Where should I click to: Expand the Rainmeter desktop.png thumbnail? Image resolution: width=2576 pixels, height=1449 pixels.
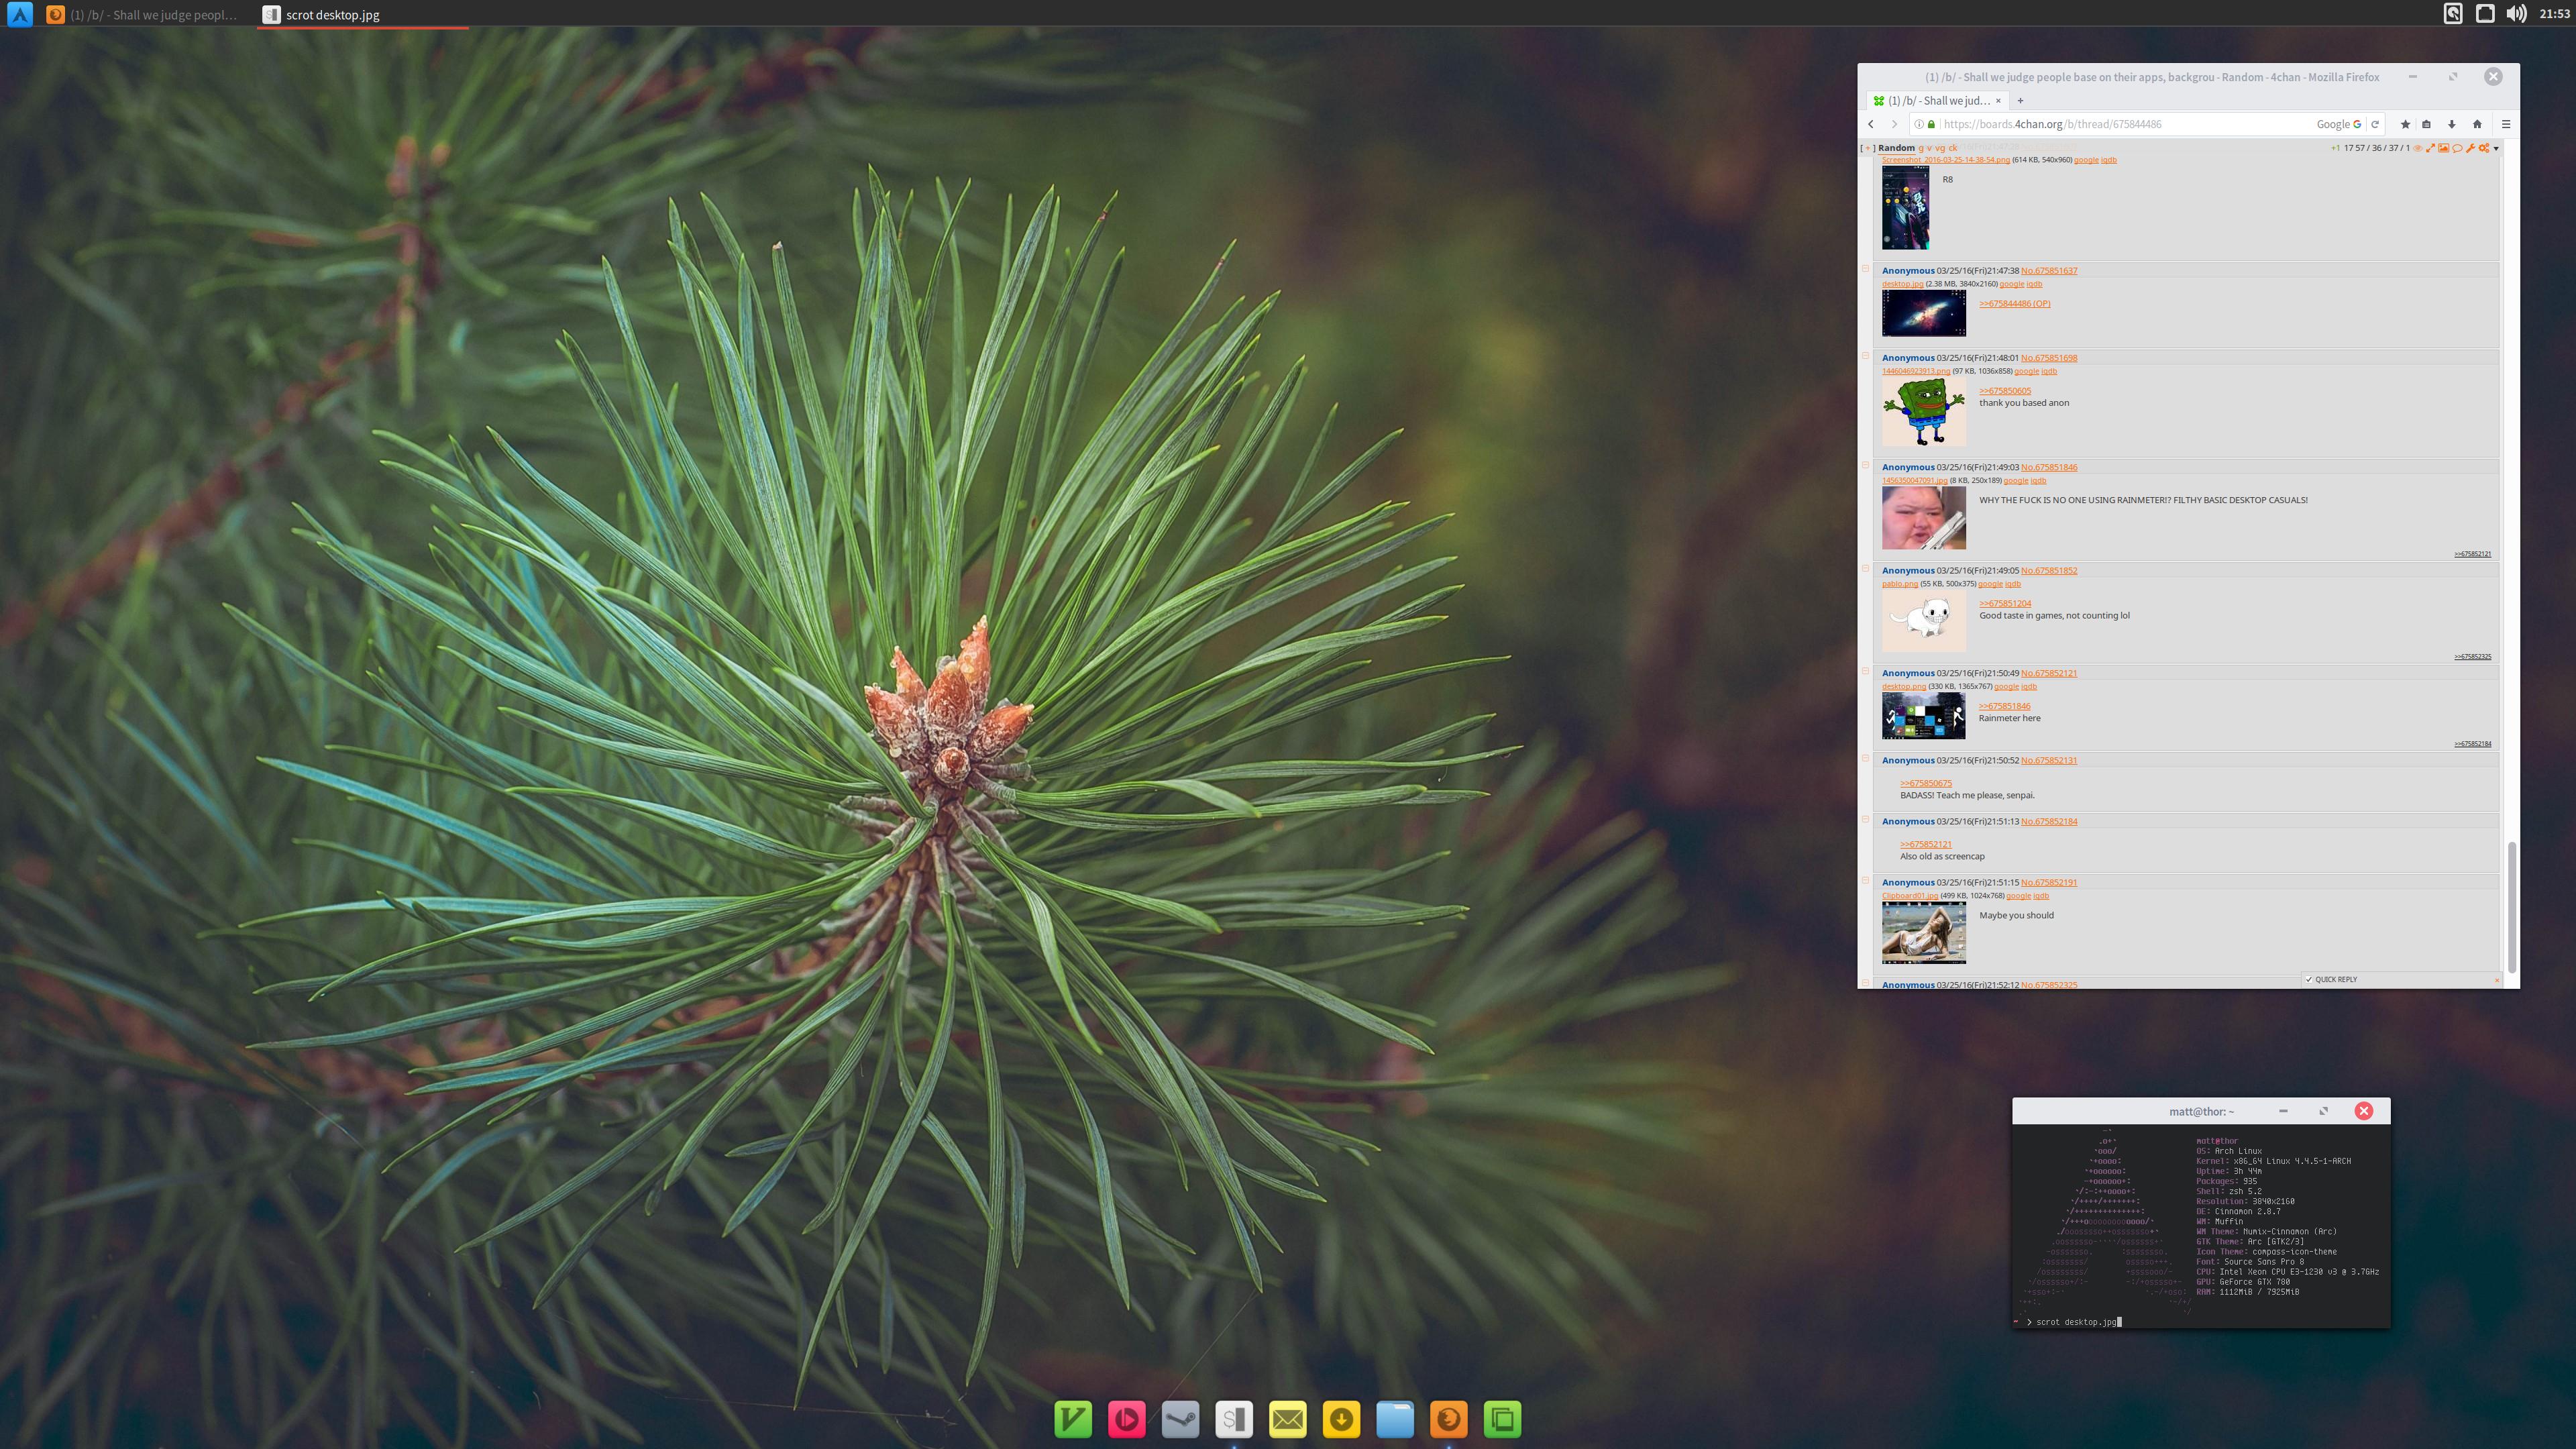coord(1923,716)
